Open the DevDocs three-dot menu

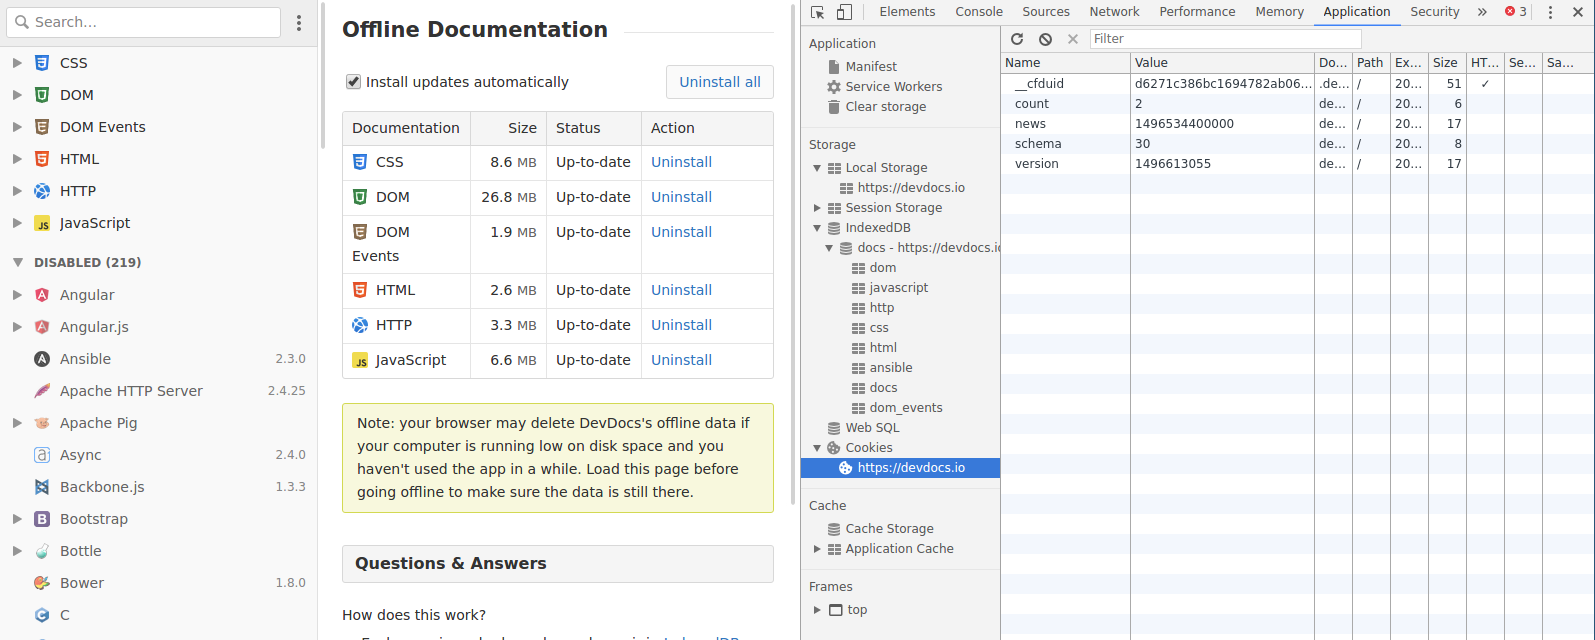pyautogui.click(x=299, y=22)
